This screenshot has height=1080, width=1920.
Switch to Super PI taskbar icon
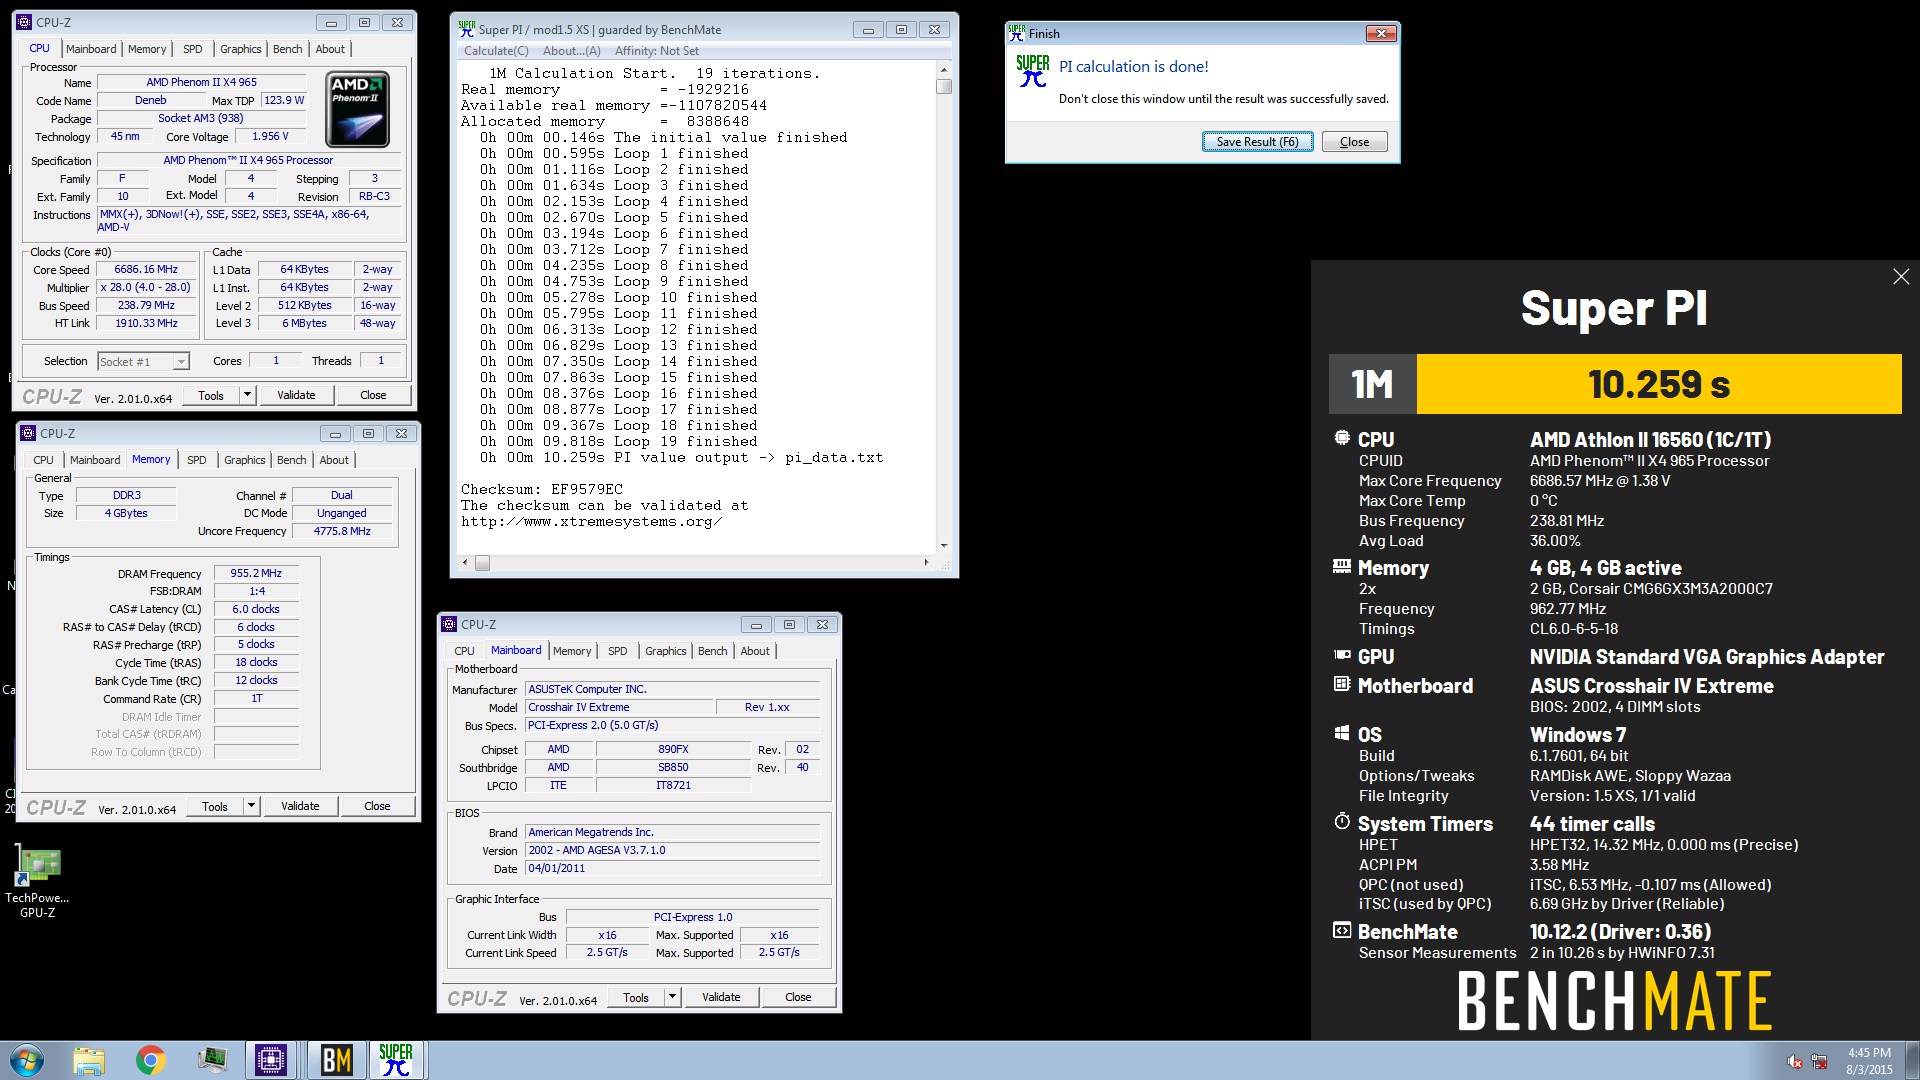click(x=396, y=1060)
